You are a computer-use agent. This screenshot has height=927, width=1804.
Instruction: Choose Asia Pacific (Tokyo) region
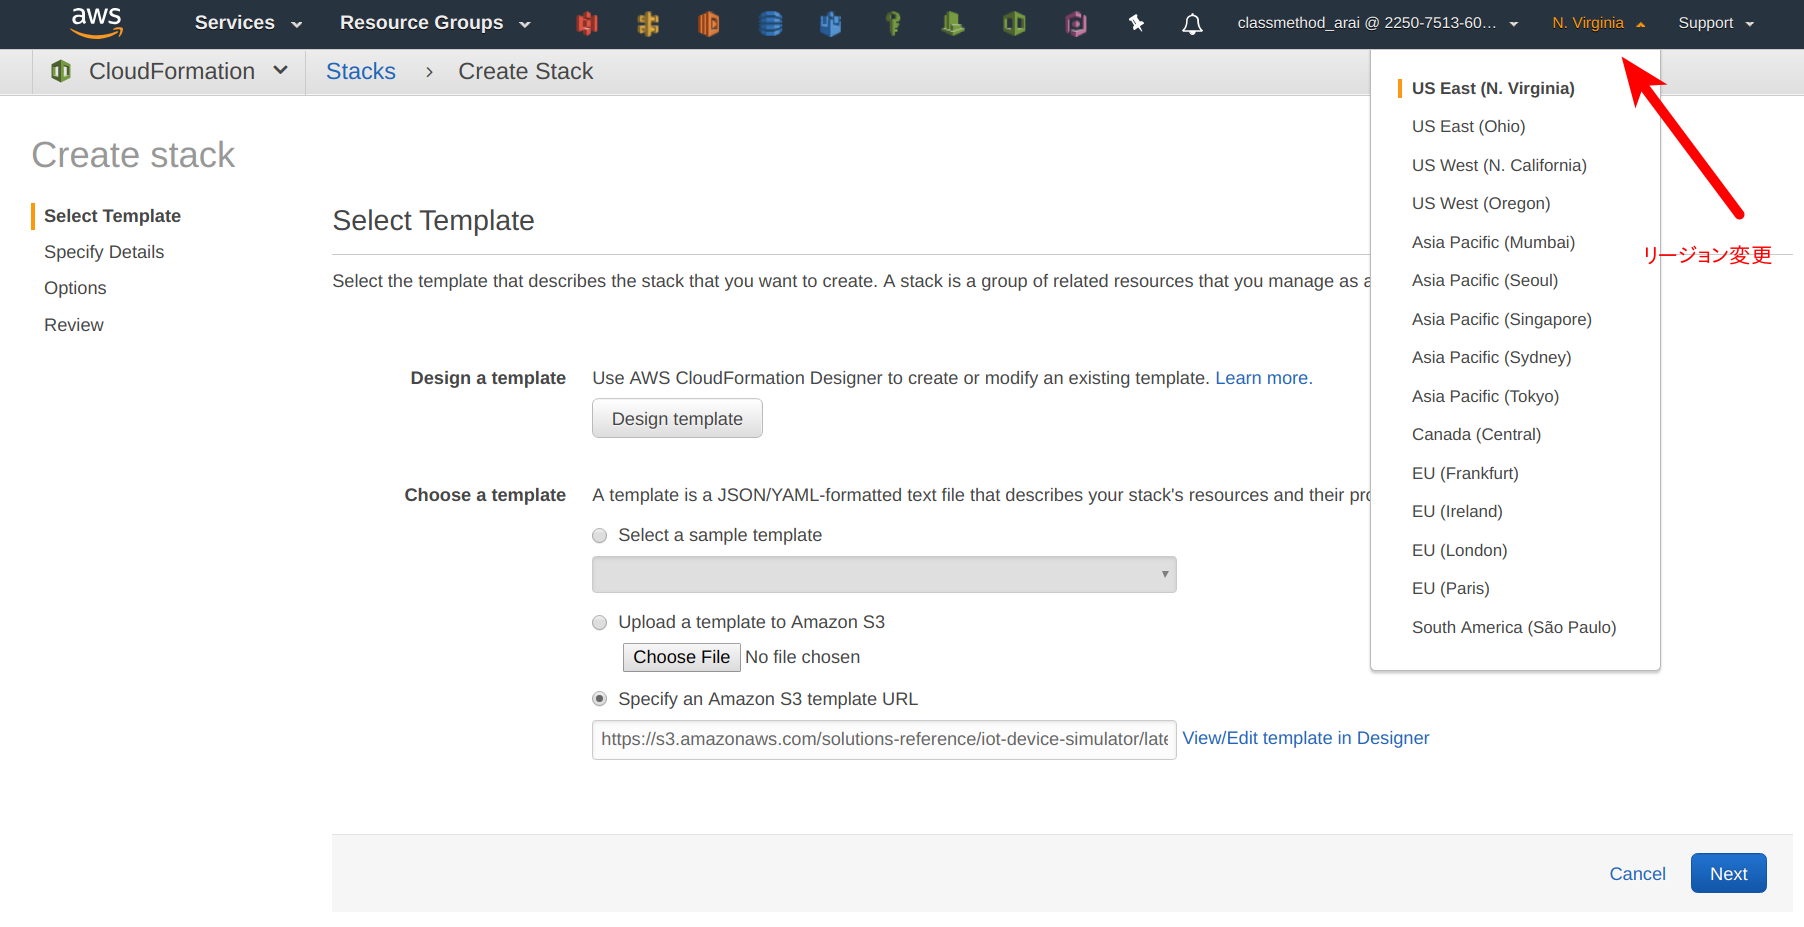click(x=1485, y=396)
